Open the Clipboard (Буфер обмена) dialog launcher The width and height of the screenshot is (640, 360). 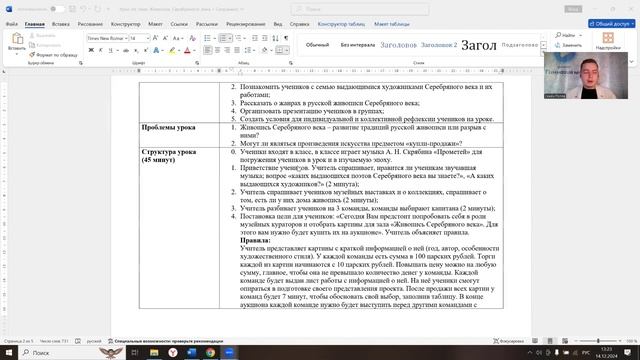click(80, 63)
